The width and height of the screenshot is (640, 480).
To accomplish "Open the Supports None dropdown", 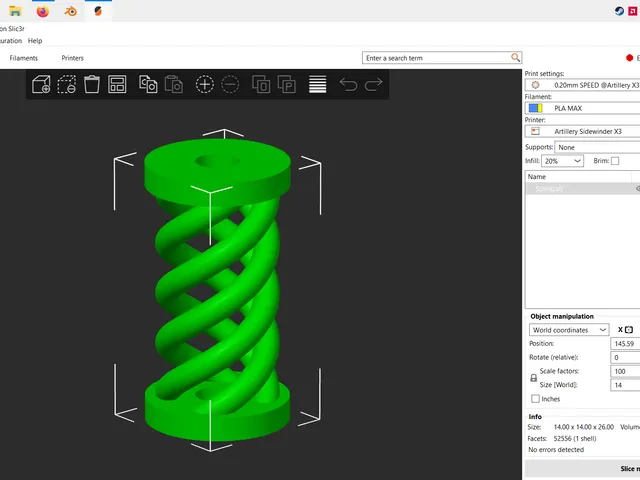I will click(x=597, y=147).
